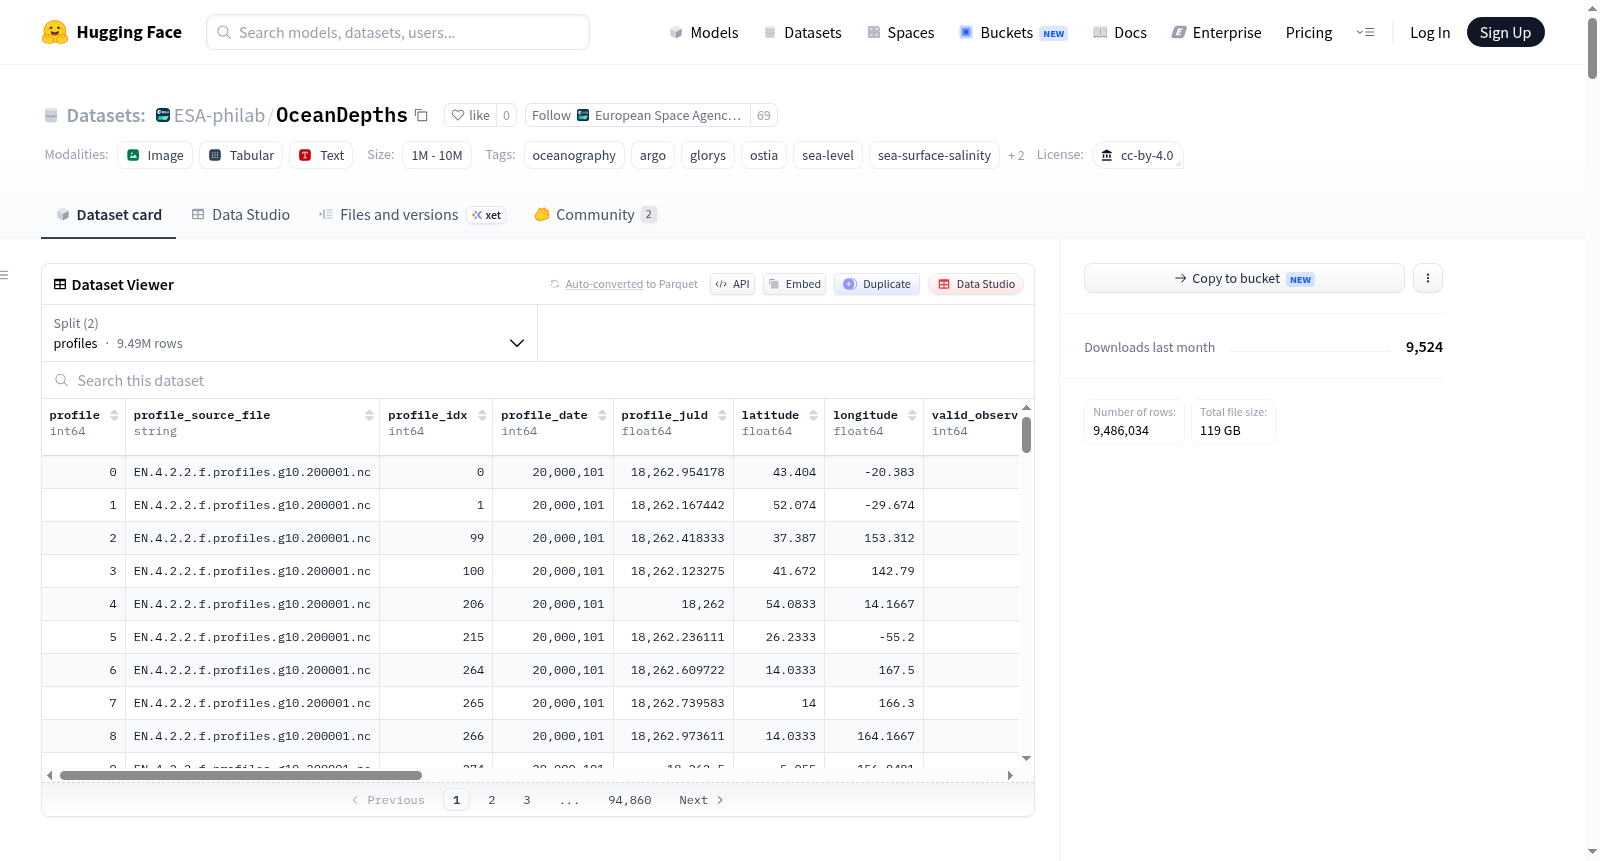Click the Embed button

pyautogui.click(x=794, y=284)
